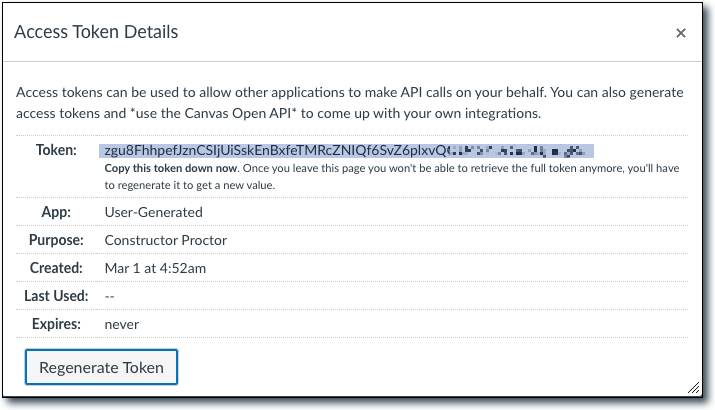Viewport: 715px width, 410px height.
Task: Select the 'Constructor Proctor' purpose value
Action: click(164, 240)
